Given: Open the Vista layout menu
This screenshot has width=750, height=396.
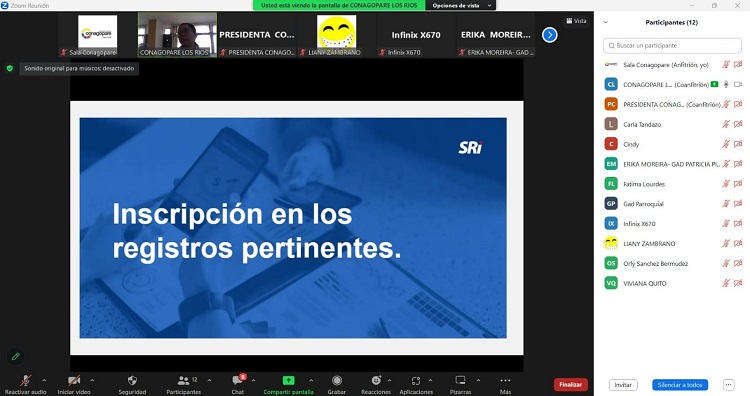Looking at the screenshot, I should pyautogui.click(x=576, y=21).
